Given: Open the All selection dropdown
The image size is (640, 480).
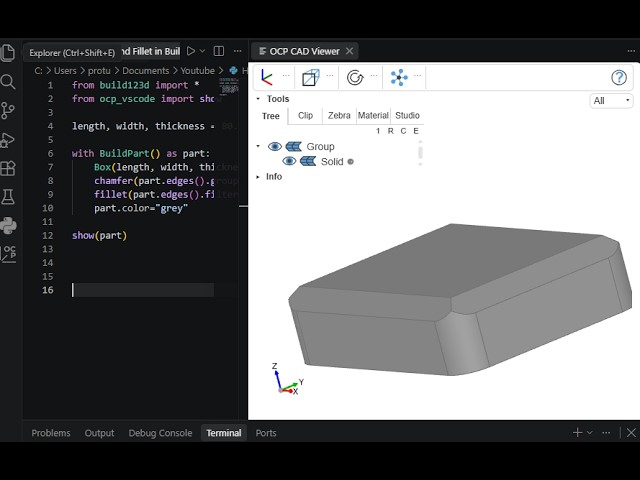Looking at the screenshot, I should pos(611,101).
